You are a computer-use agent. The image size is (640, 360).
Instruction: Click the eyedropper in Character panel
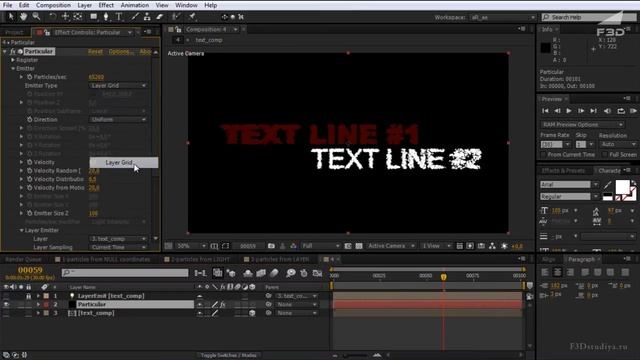point(608,184)
